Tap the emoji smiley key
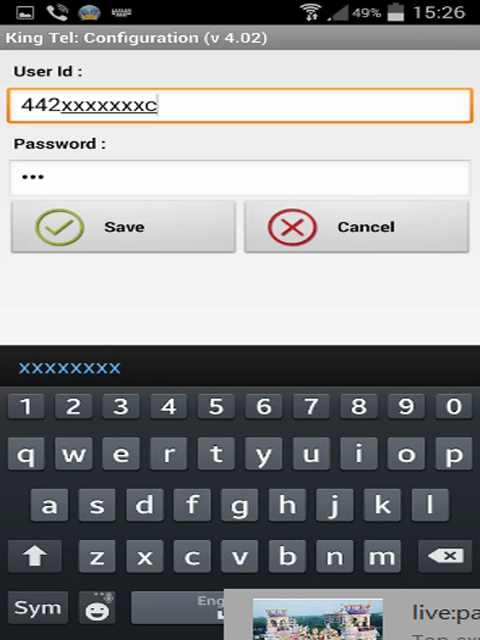This screenshot has width=480, height=640. [x=97, y=607]
